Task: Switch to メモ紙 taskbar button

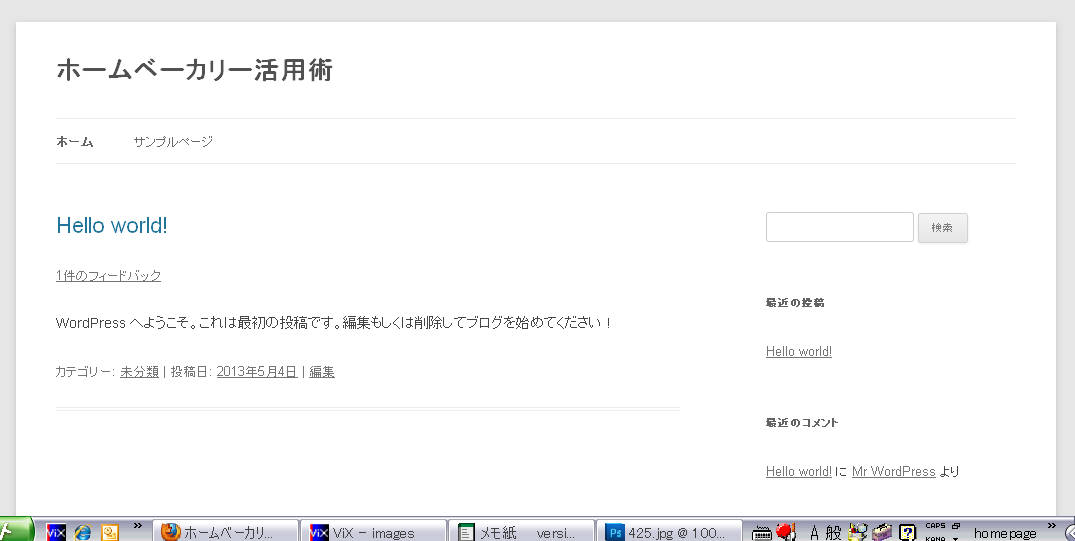Action: (x=522, y=531)
